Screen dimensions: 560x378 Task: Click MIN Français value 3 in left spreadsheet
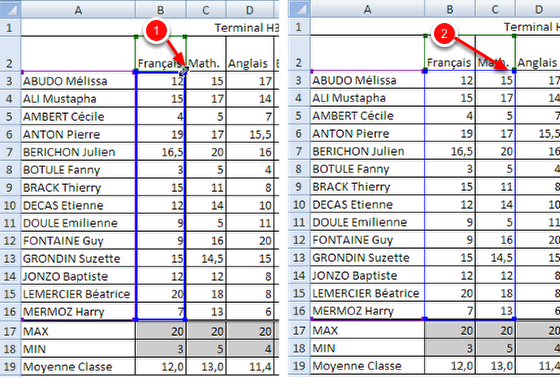tap(161, 349)
